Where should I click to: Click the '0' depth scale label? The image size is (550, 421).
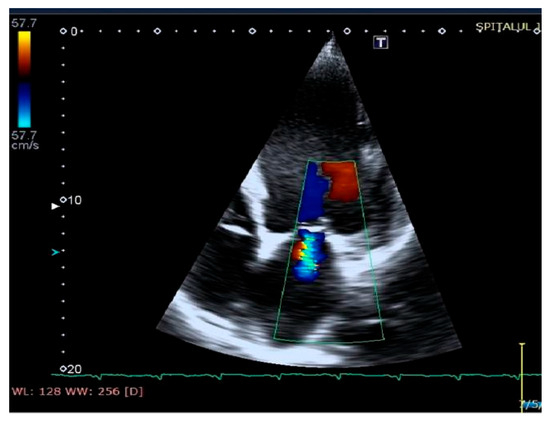tap(74, 32)
